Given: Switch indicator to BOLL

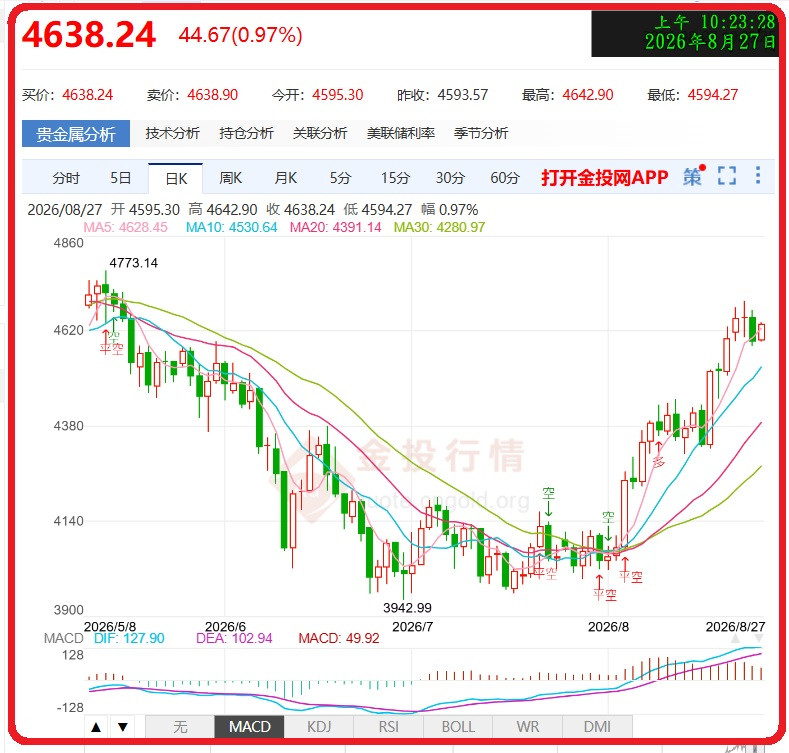Looking at the screenshot, I should [458, 727].
